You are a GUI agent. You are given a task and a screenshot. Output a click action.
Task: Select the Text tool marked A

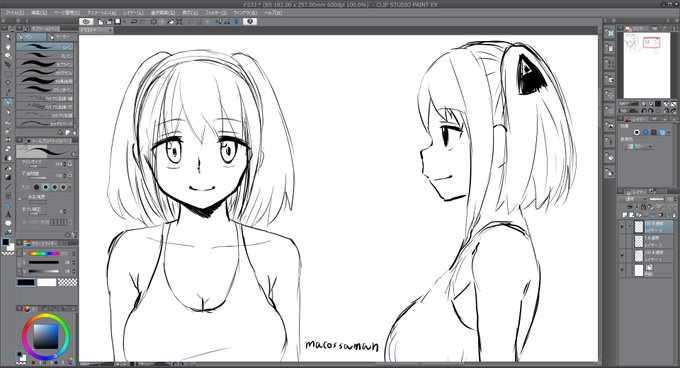(x=8, y=214)
